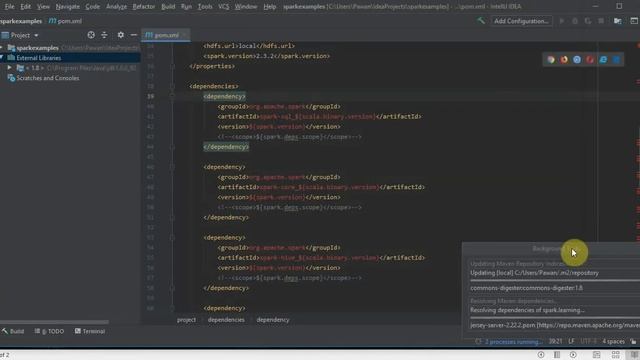
Task: Click project in bottom breadcrumb
Action: [x=187, y=320]
